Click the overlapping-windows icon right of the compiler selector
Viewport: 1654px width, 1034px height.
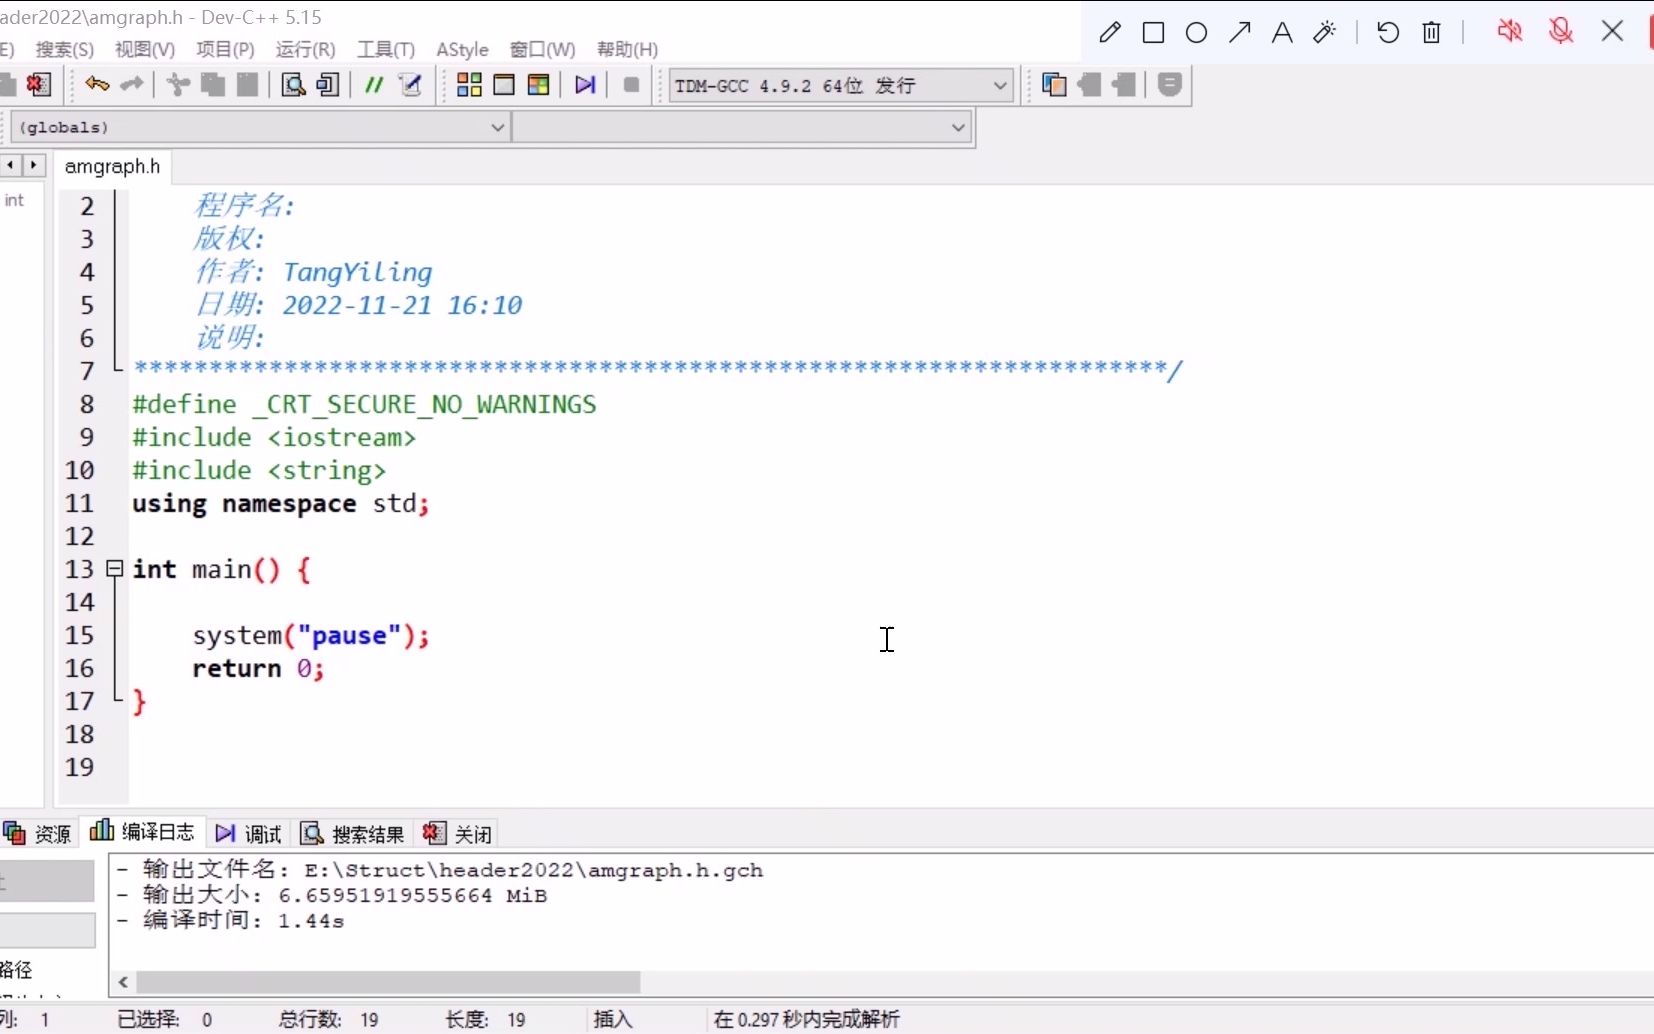(x=1054, y=85)
